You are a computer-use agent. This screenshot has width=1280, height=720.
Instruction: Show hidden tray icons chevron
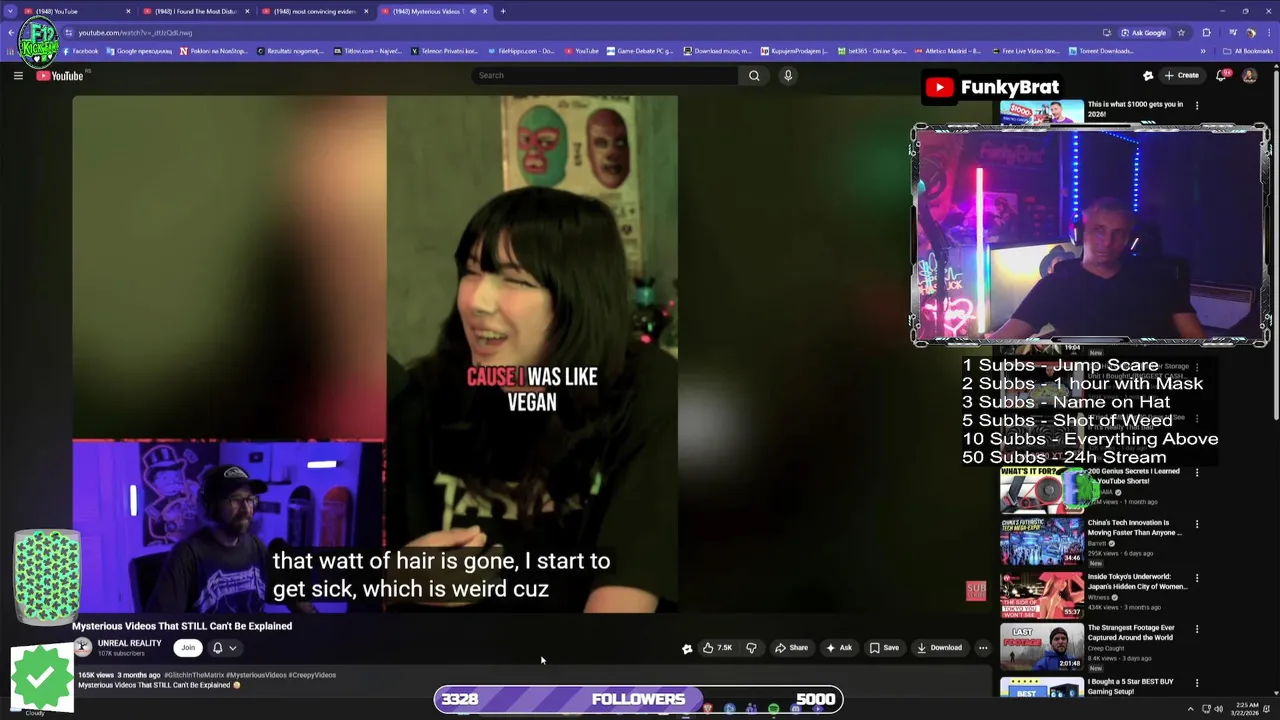1190,709
